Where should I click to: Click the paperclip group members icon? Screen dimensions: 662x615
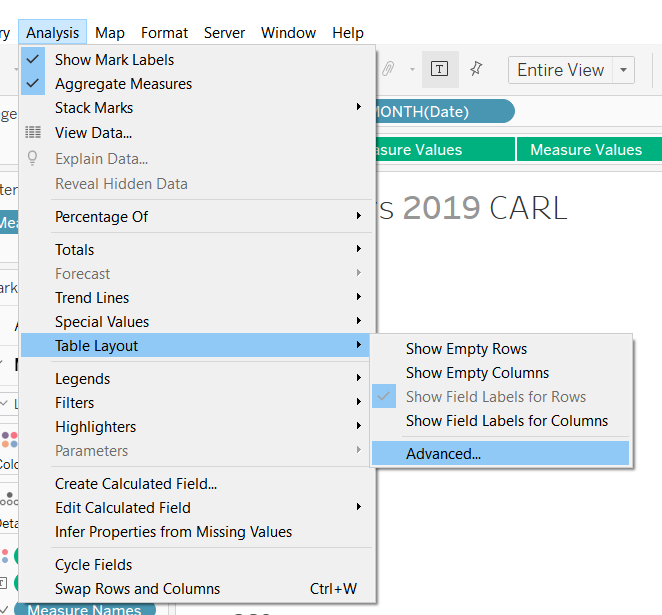click(x=389, y=69)
